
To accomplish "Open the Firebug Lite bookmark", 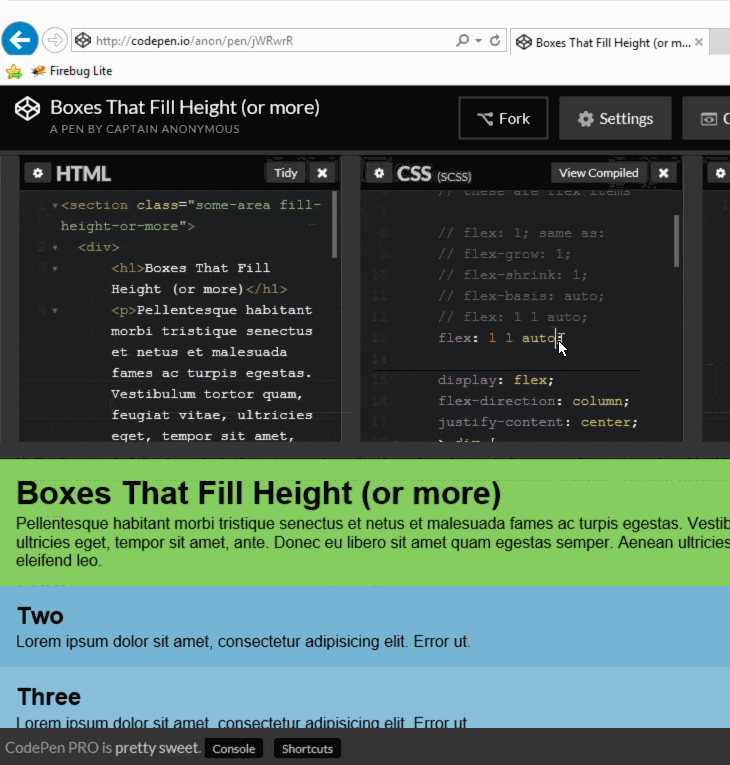I will (72, 71).
